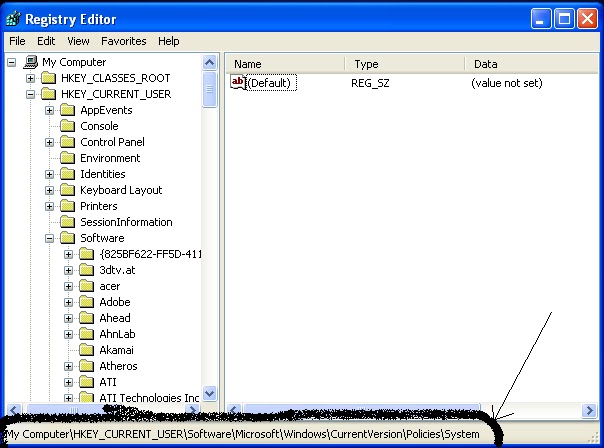Screen dimensions: 604x448
Task: Click the 3dtv.at folder icon
Action: coord(87,270)
